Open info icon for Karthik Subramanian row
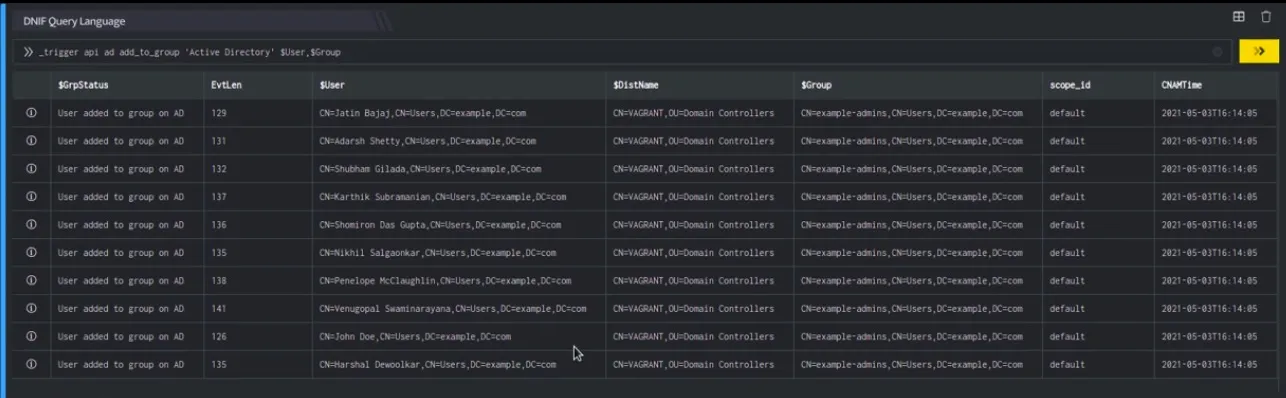Image resolution: width=1286 pixels, height=398 pixels. (x=31, y=197)
